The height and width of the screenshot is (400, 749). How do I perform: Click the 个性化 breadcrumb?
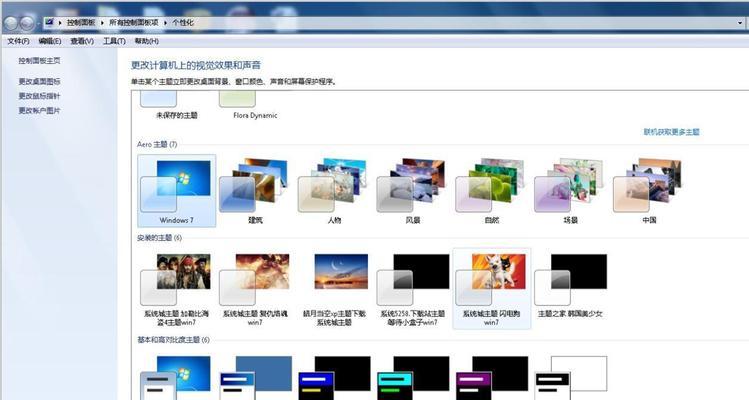pos(182,22)
